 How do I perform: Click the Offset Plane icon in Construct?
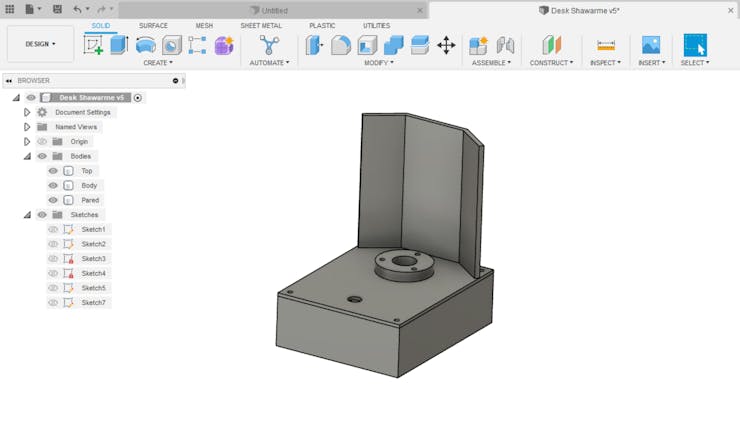click(552, 45)
